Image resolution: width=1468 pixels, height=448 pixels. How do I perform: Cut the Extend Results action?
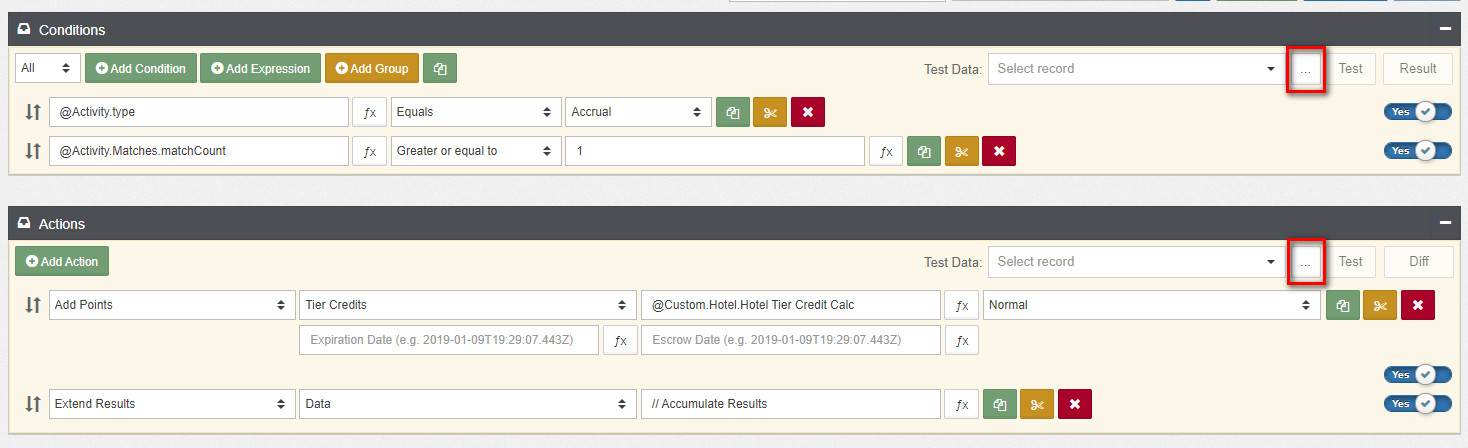coord(1037,404)
